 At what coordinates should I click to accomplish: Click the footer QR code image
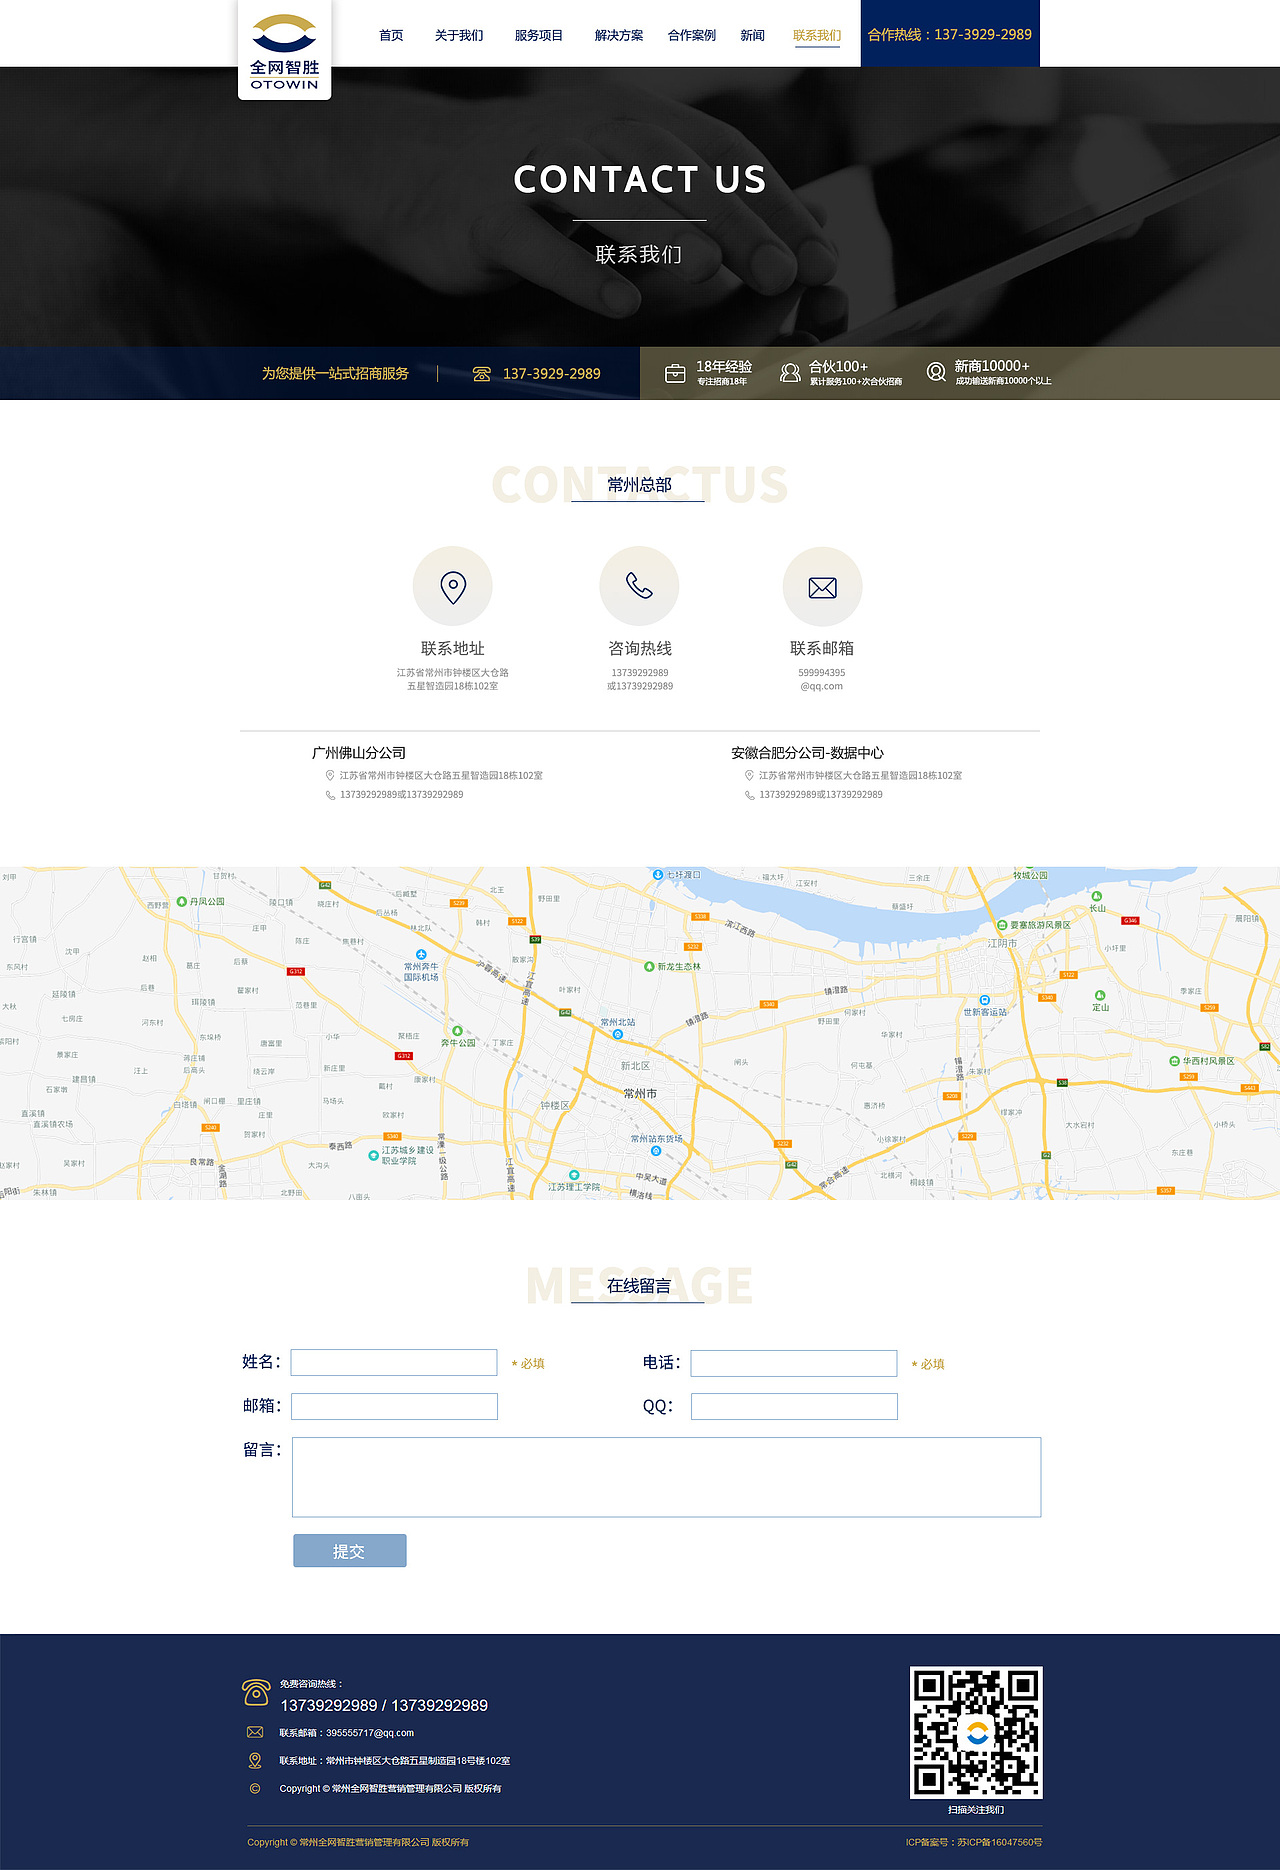click(976, 1733)
